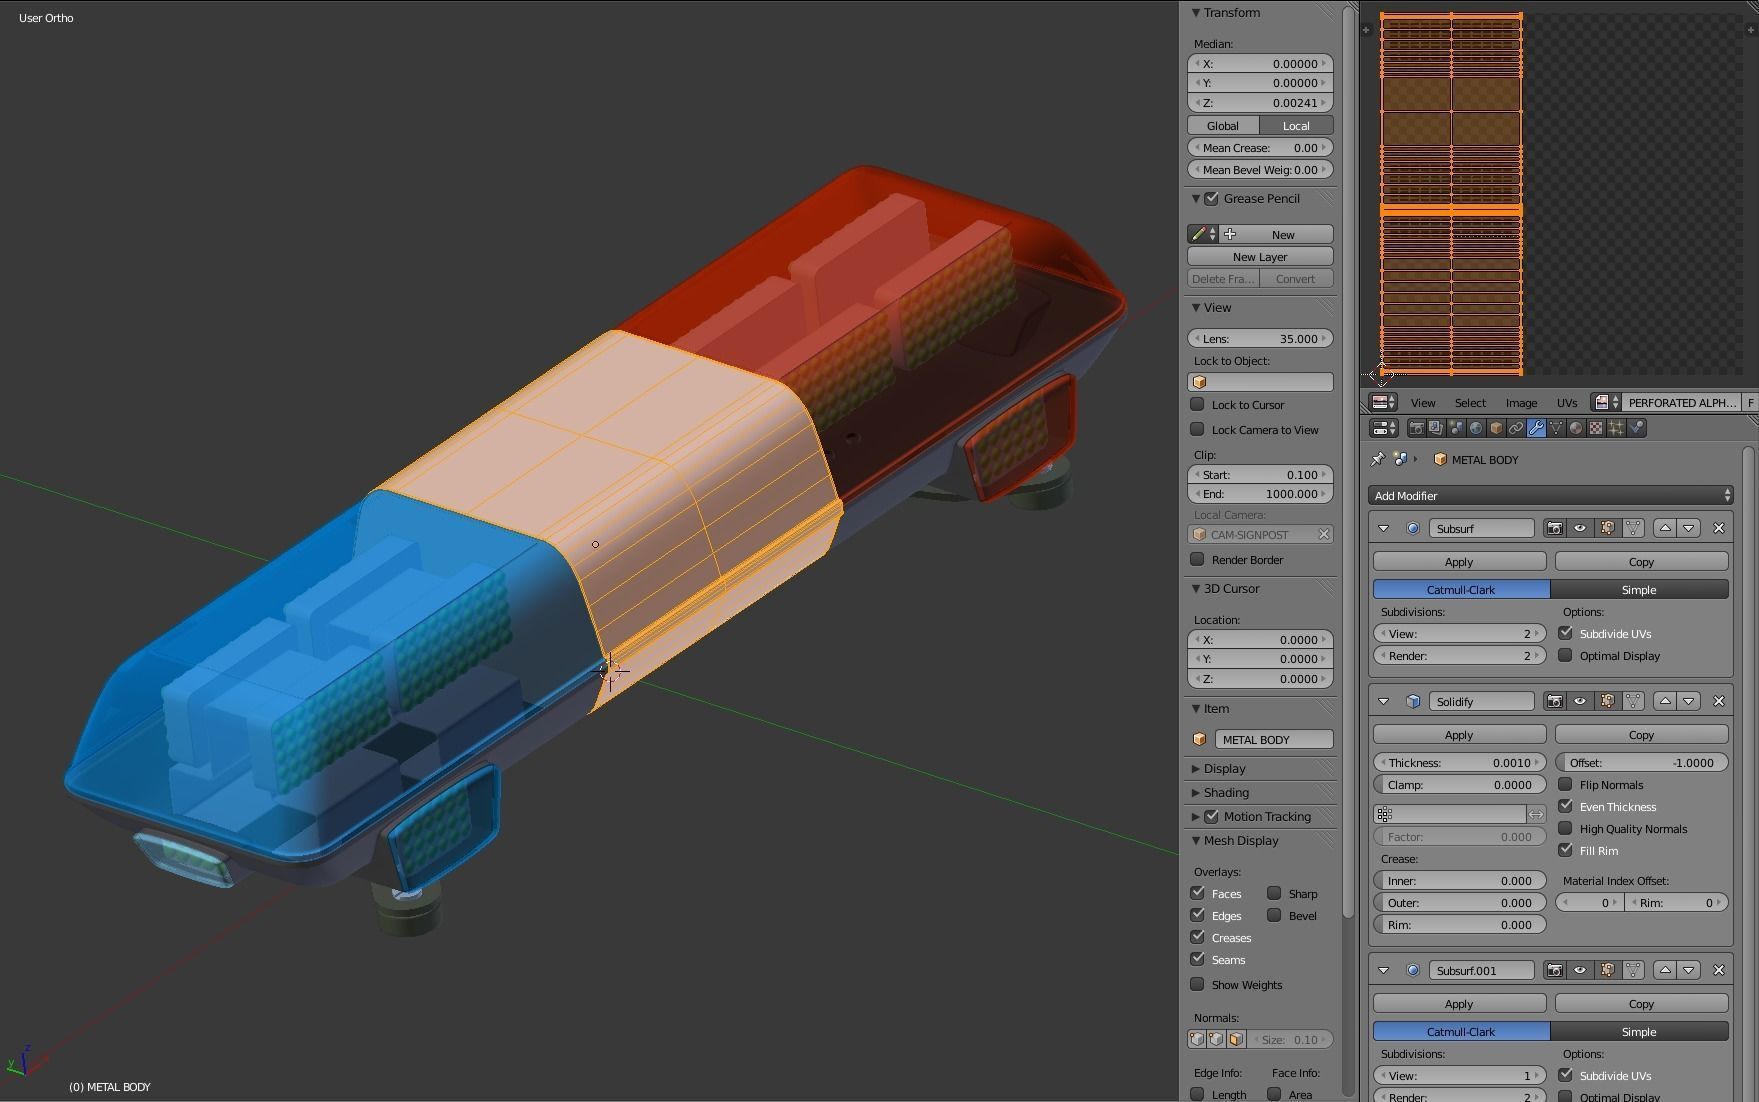Open Material properties sphere icon
Viewport: 1759px width, 1102px height.
coord(1576,428)
